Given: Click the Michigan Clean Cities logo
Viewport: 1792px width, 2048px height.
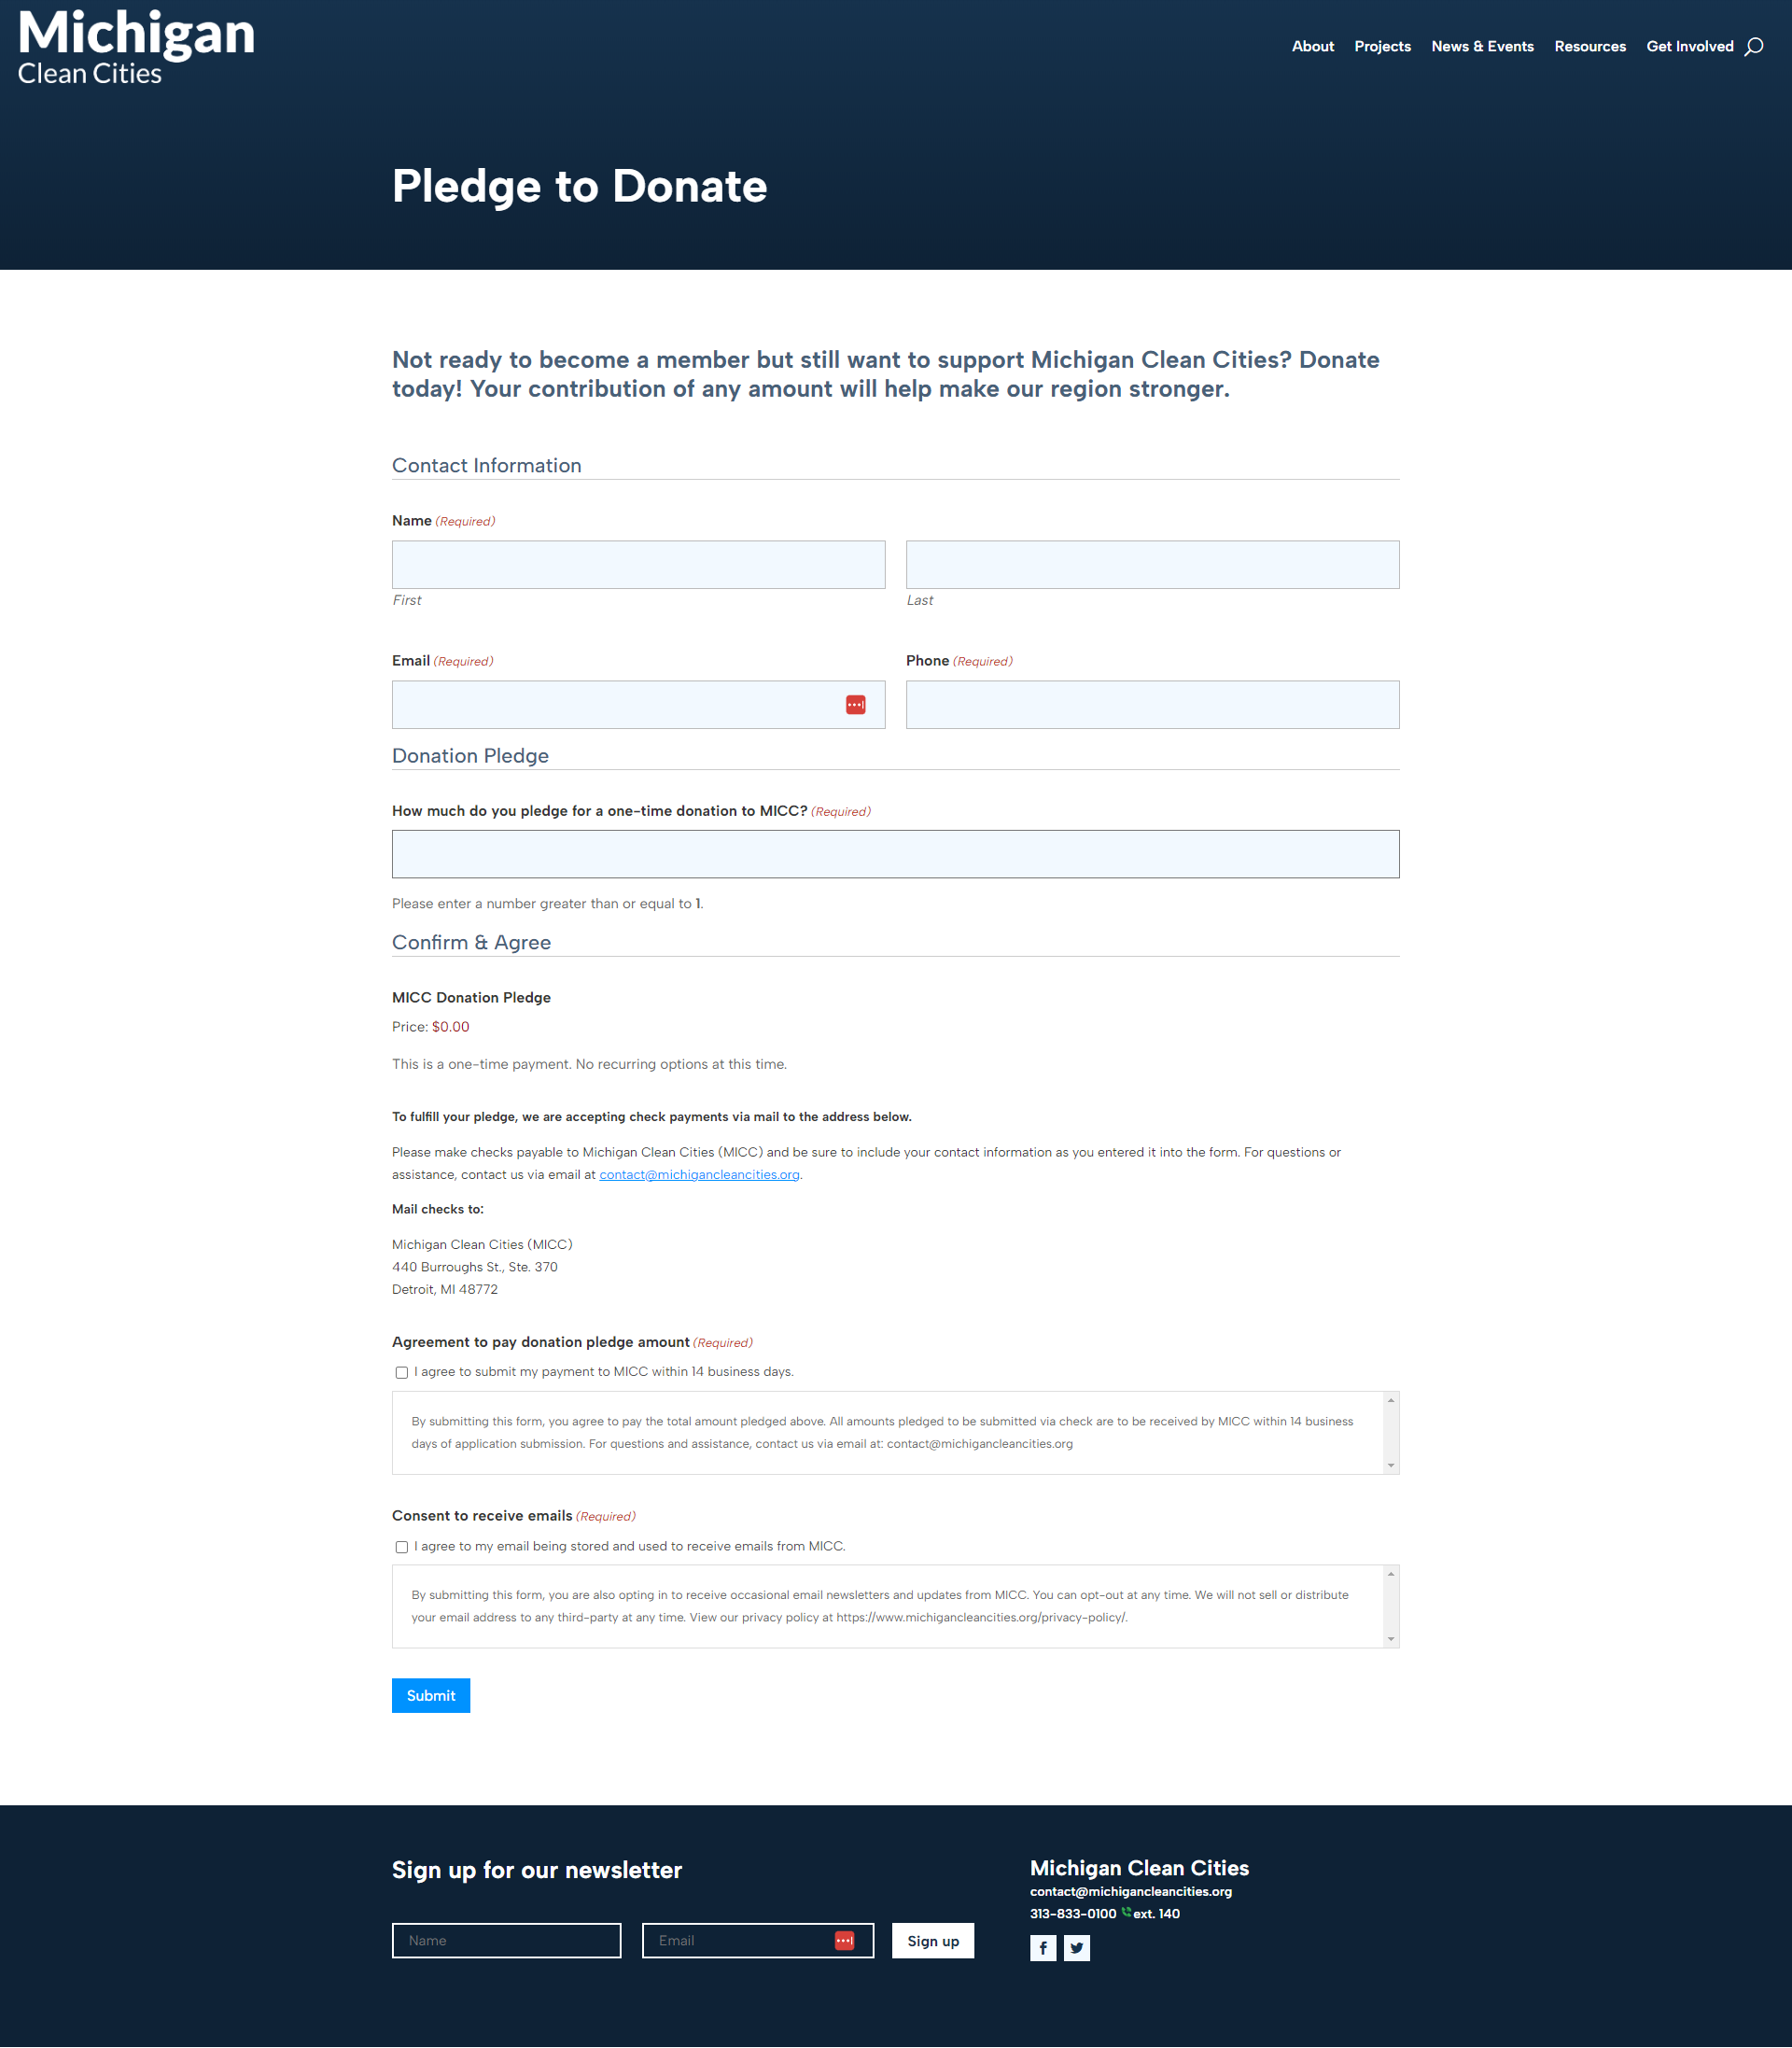Looking at the screenshot, I should [x=136, y=47].
